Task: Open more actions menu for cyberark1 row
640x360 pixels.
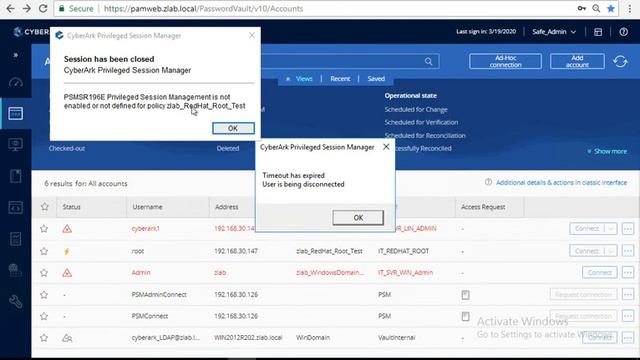Action: click(x=628, y=229)
